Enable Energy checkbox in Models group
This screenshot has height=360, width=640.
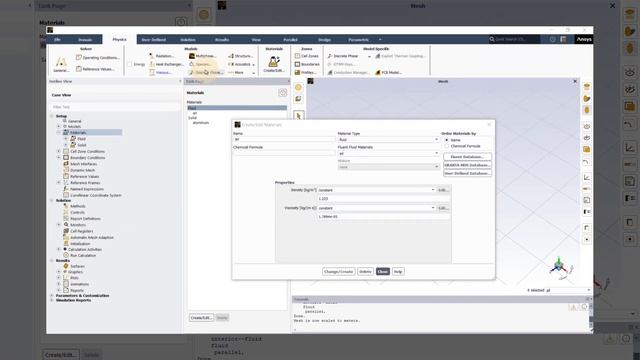129,64
